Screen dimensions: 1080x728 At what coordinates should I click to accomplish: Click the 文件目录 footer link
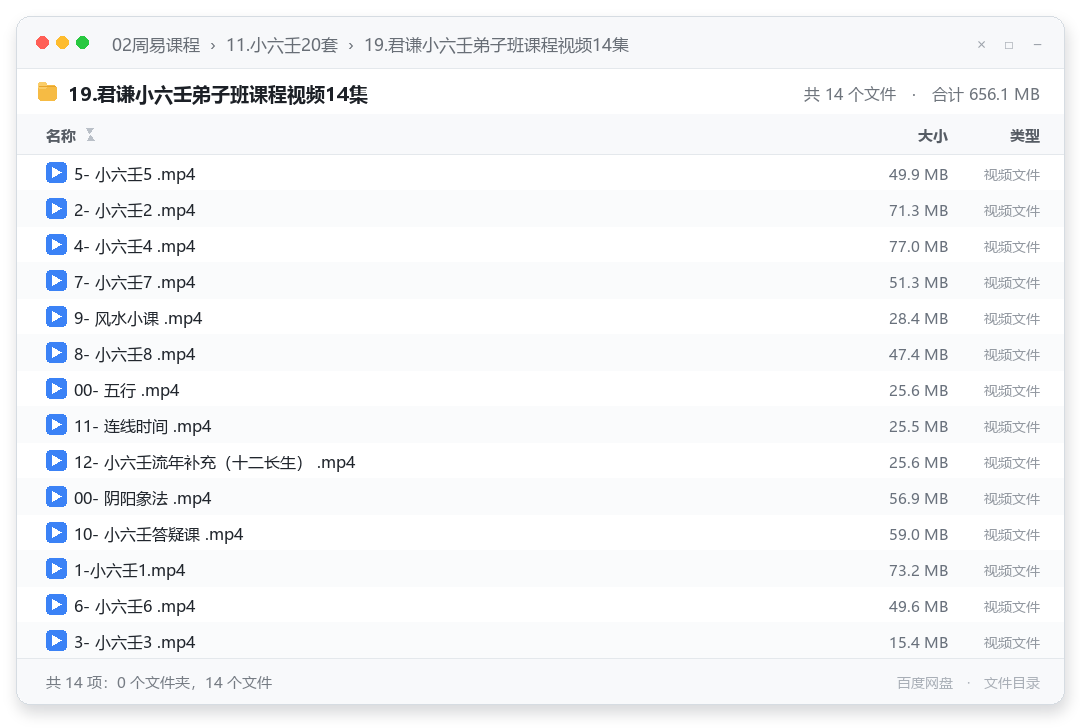1012,683
